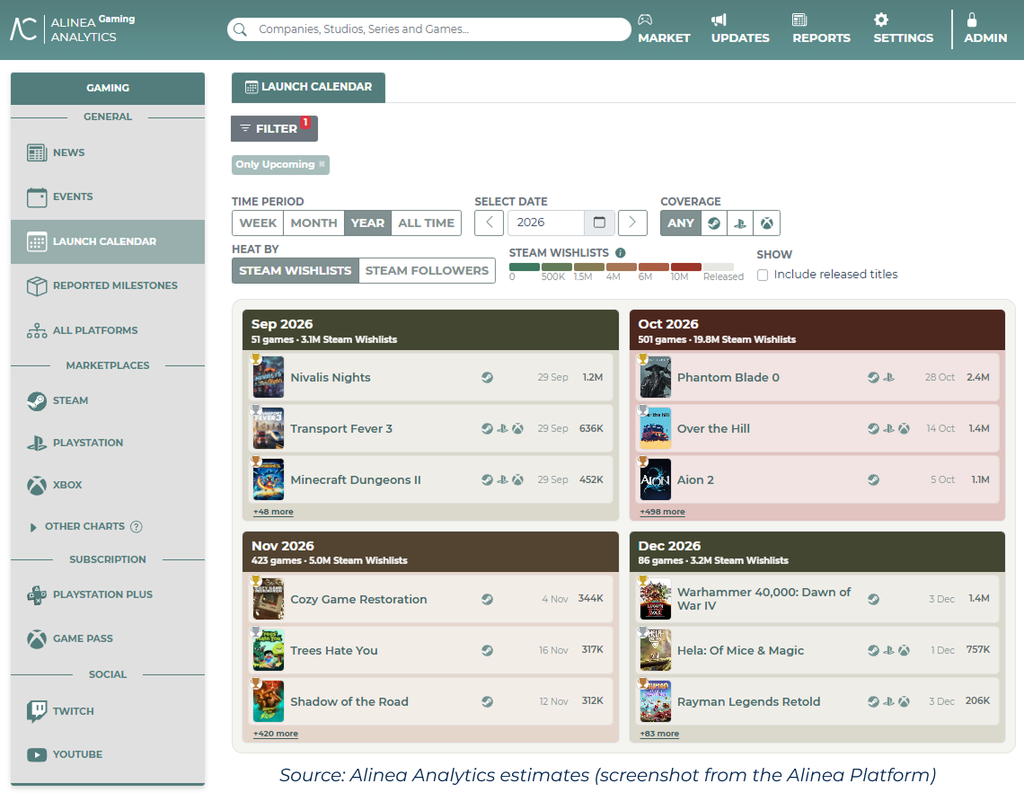Open All Platforms hierarchy icon
Image resolution: width=1024 pixels, height=799 pixels.
click(x=37, y=331)
